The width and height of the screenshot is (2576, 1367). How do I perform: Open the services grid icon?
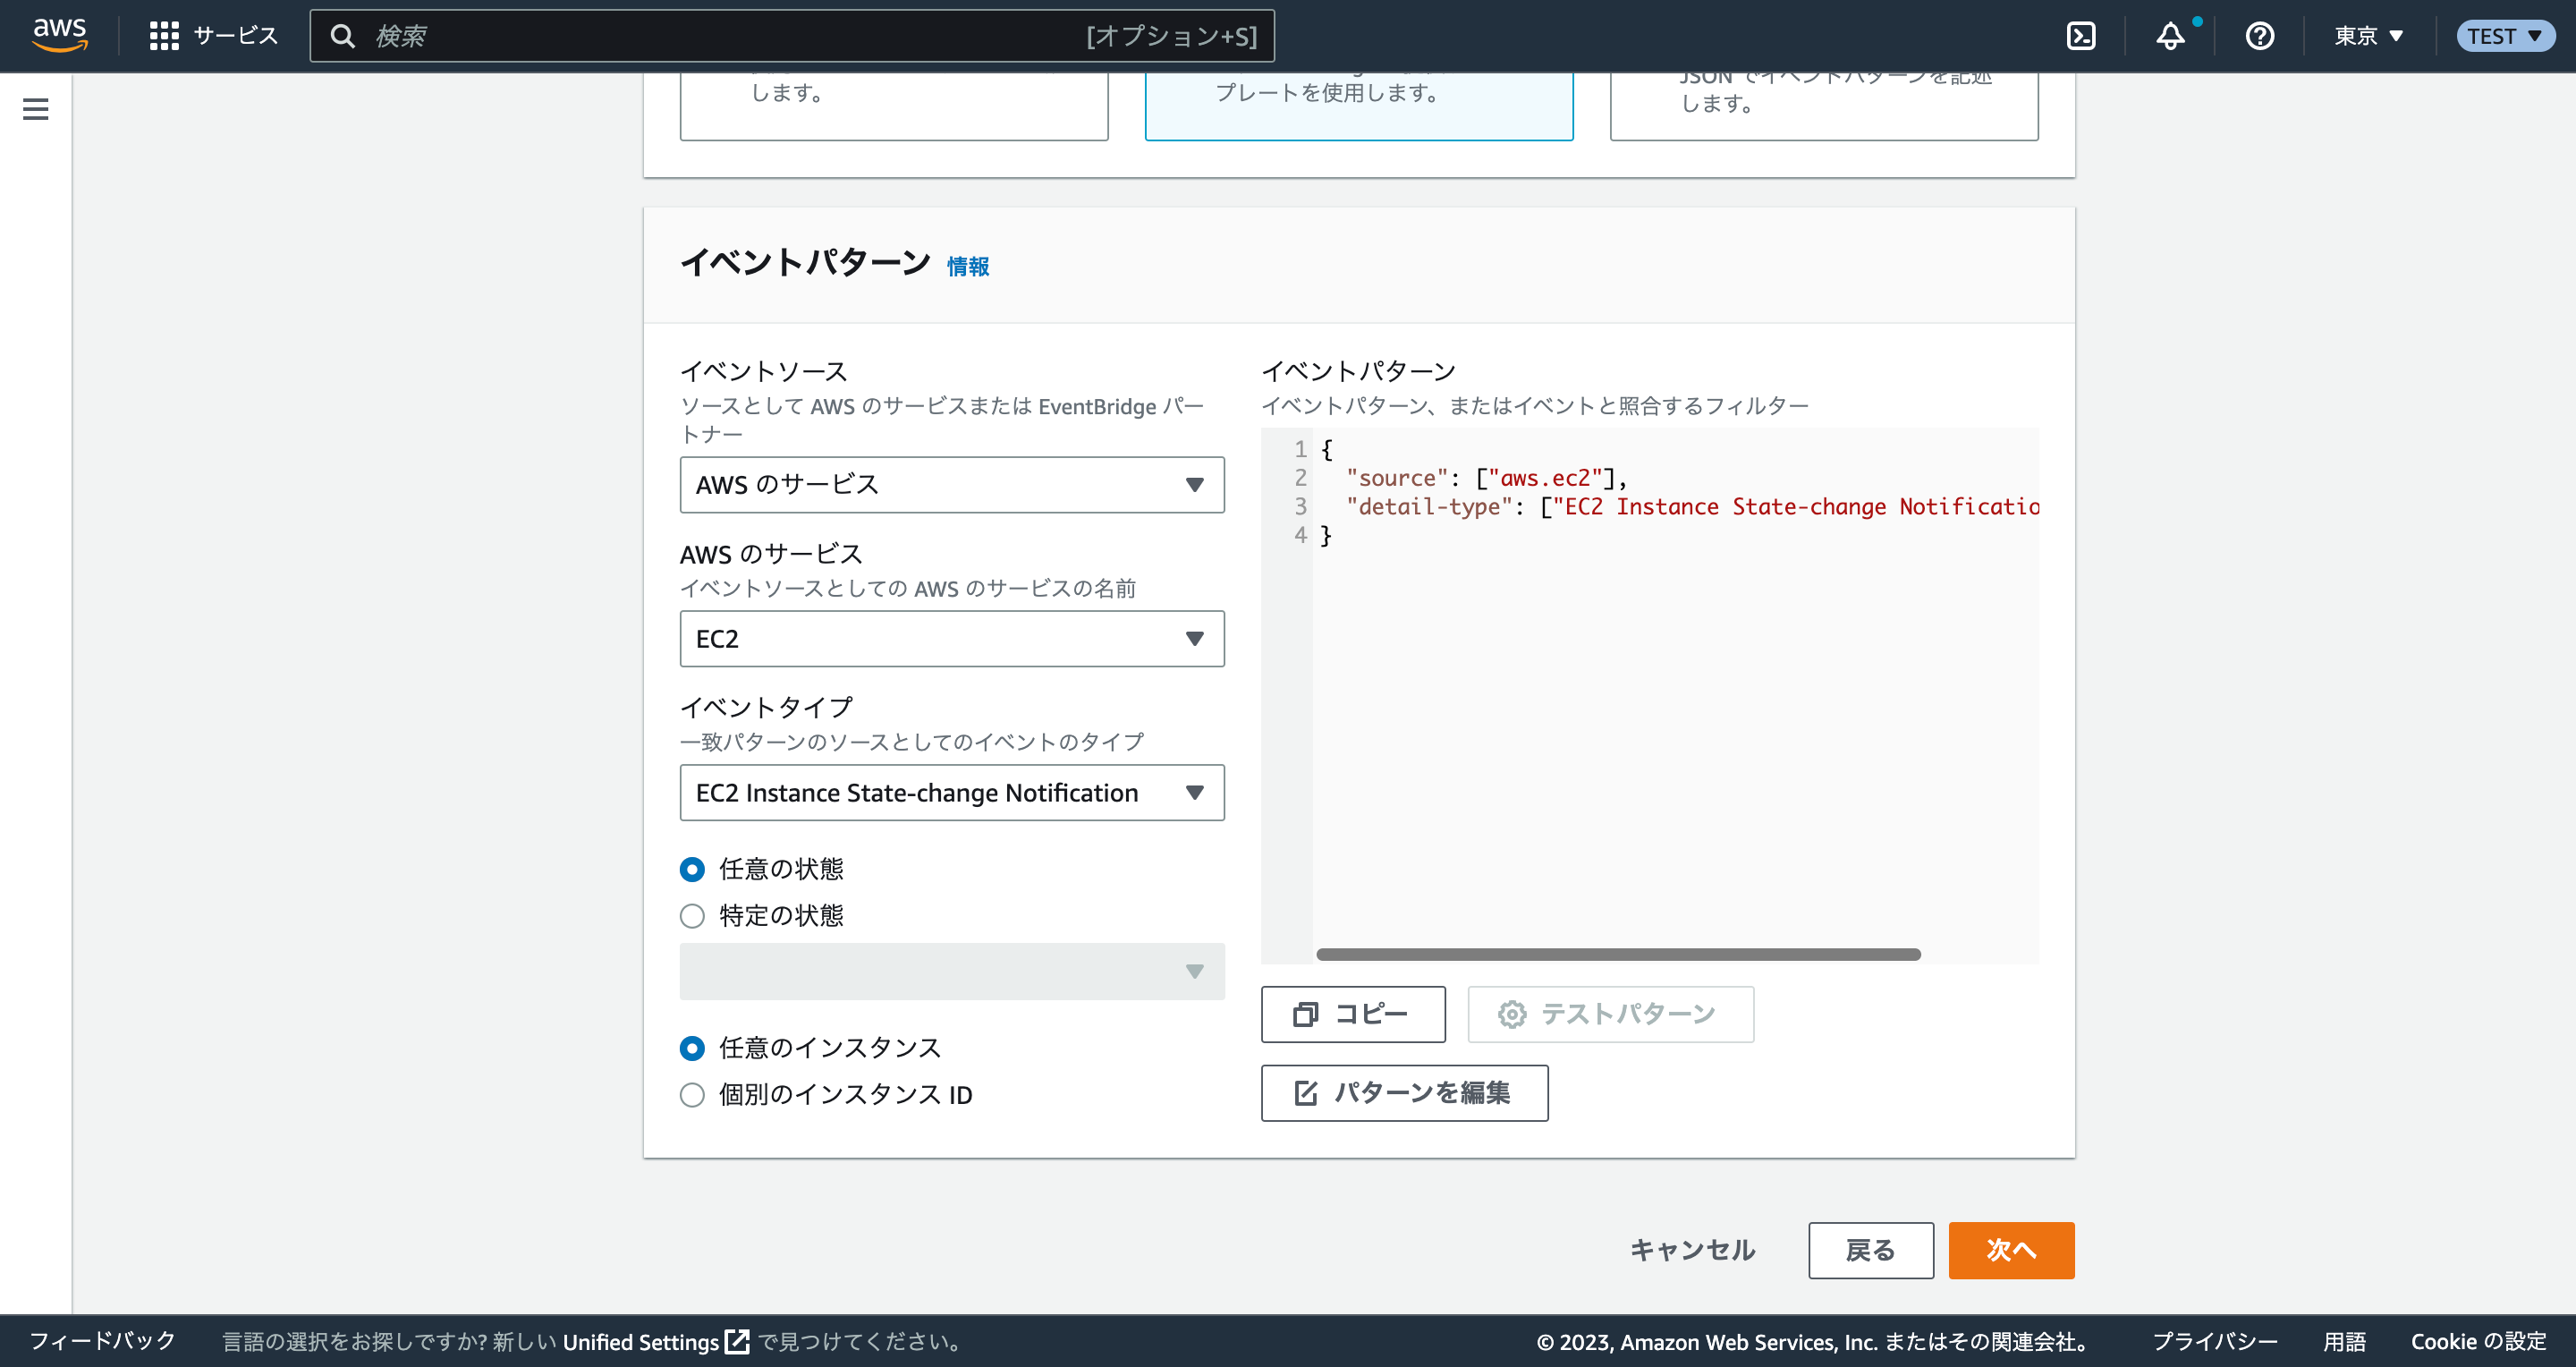(163, 35)
